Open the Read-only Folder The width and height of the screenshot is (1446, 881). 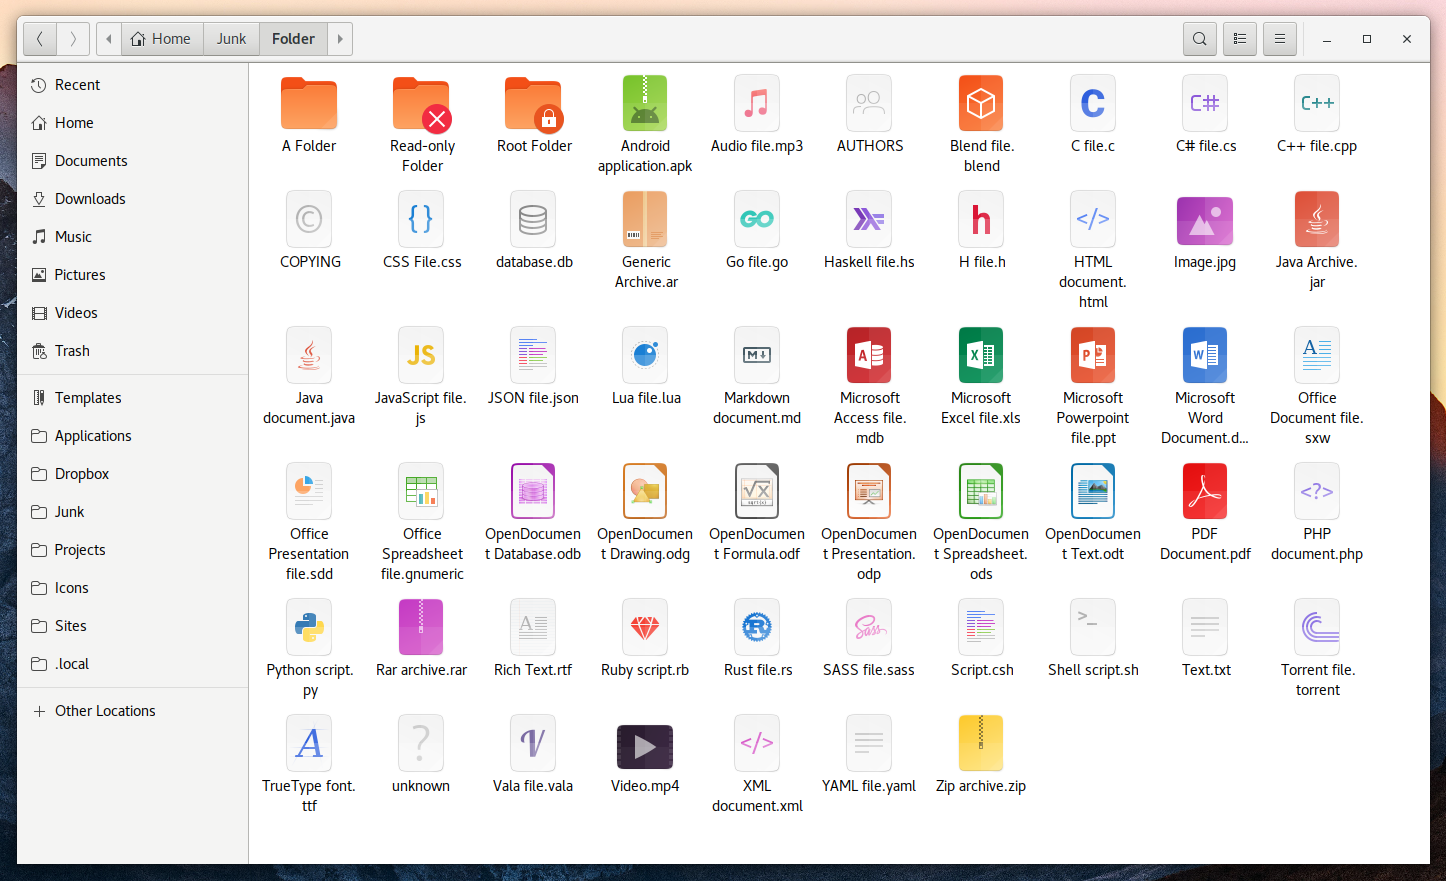click(421, 103)
